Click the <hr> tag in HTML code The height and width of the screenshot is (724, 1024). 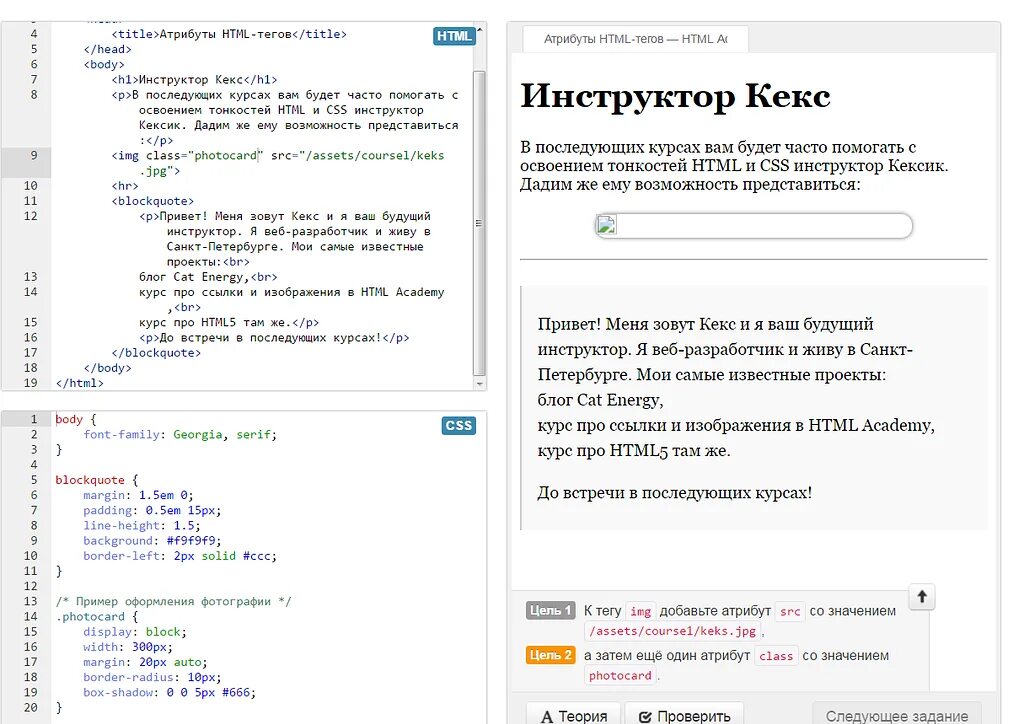click(x=125, y=186)
